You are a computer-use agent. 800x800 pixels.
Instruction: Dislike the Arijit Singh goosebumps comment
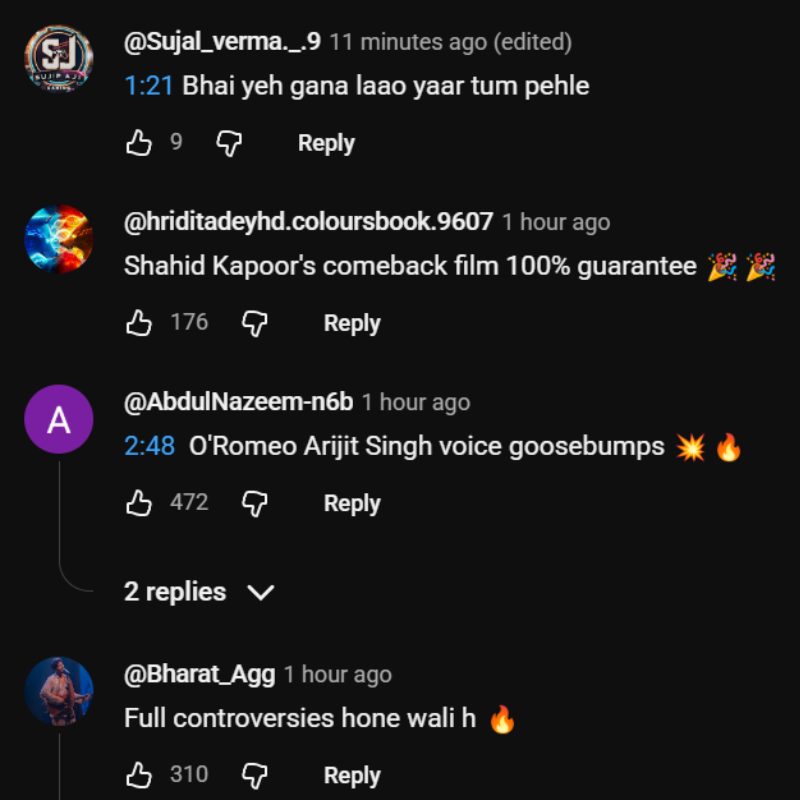coord(256,503)
